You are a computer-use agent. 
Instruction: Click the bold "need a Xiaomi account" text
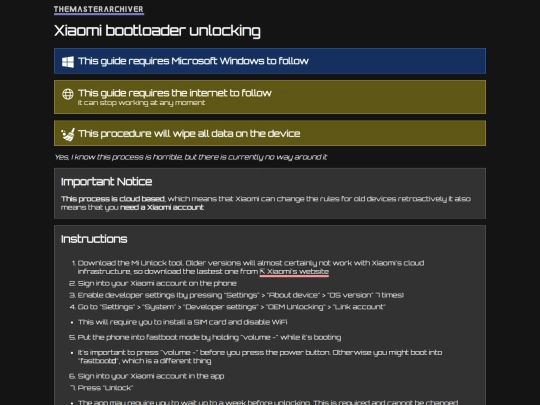(162, 207)
